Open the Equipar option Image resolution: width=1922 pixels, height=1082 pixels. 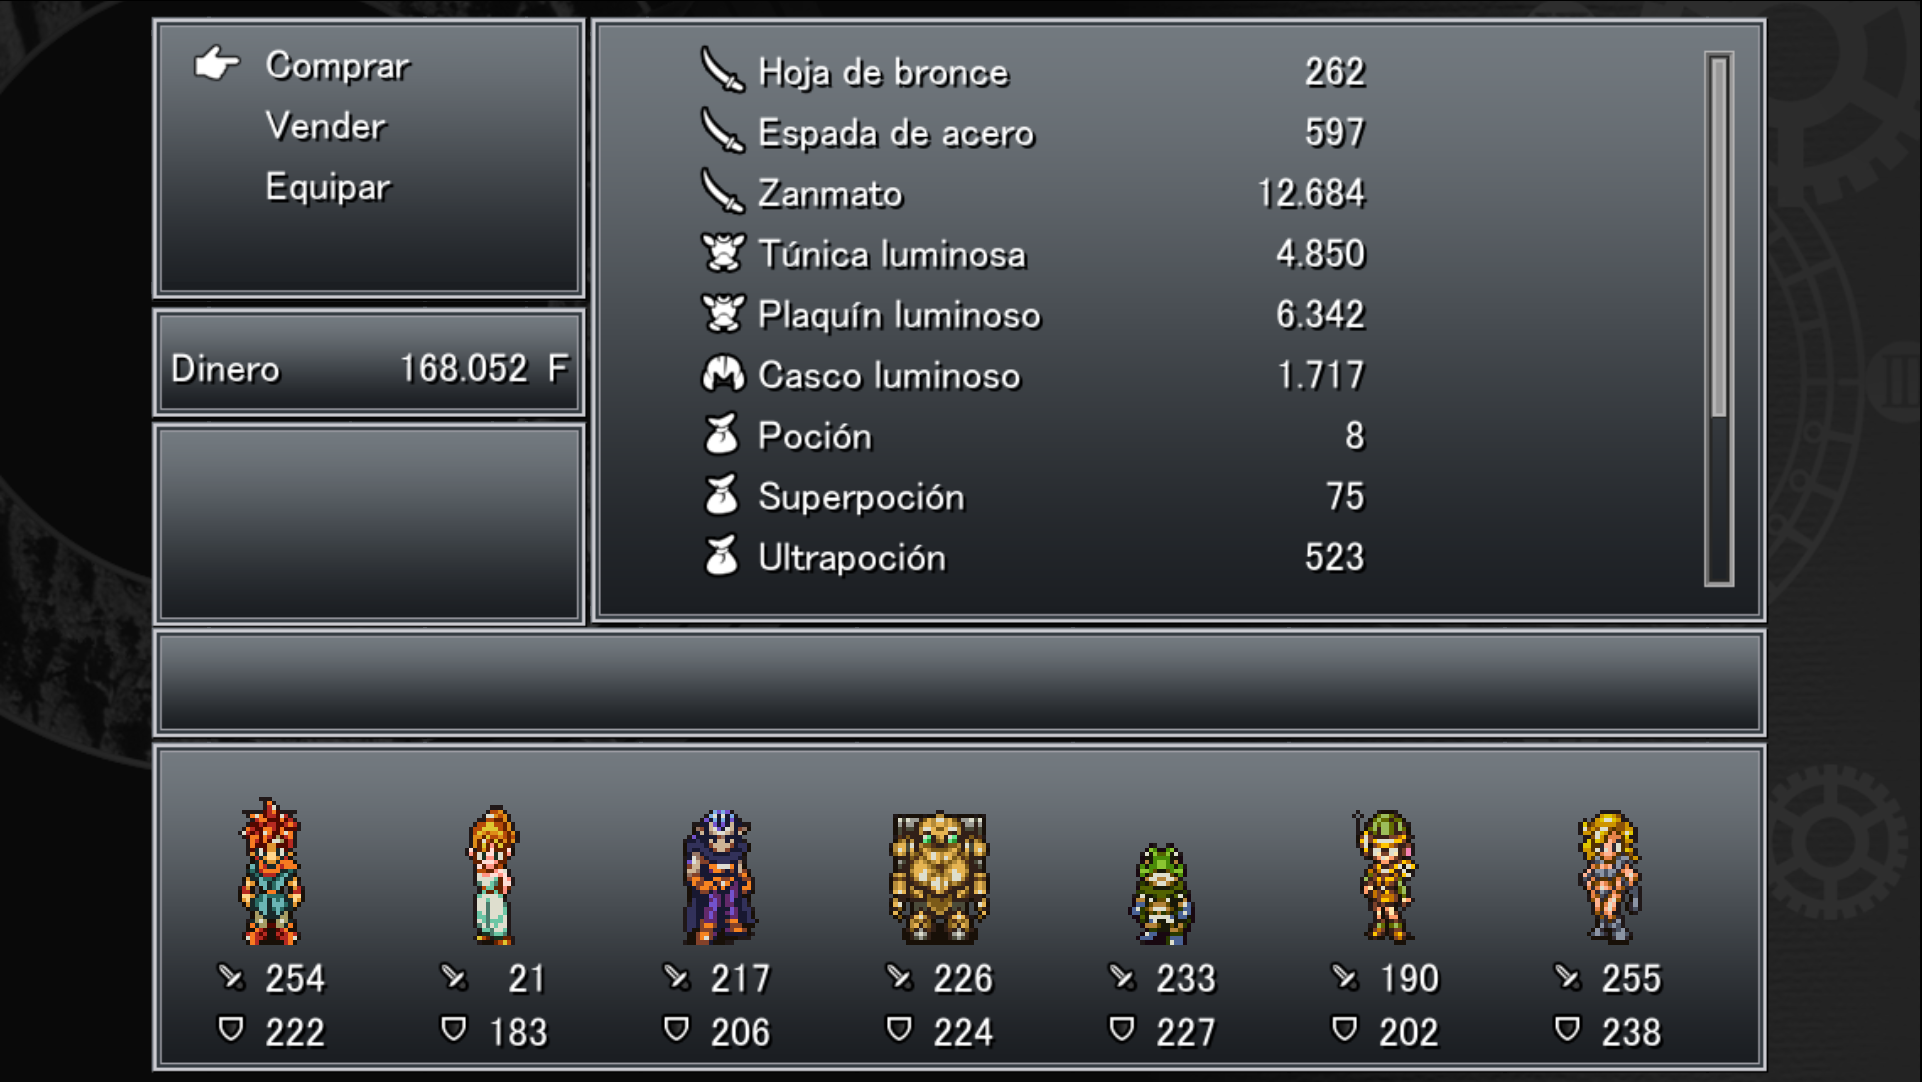coord(328,187)
